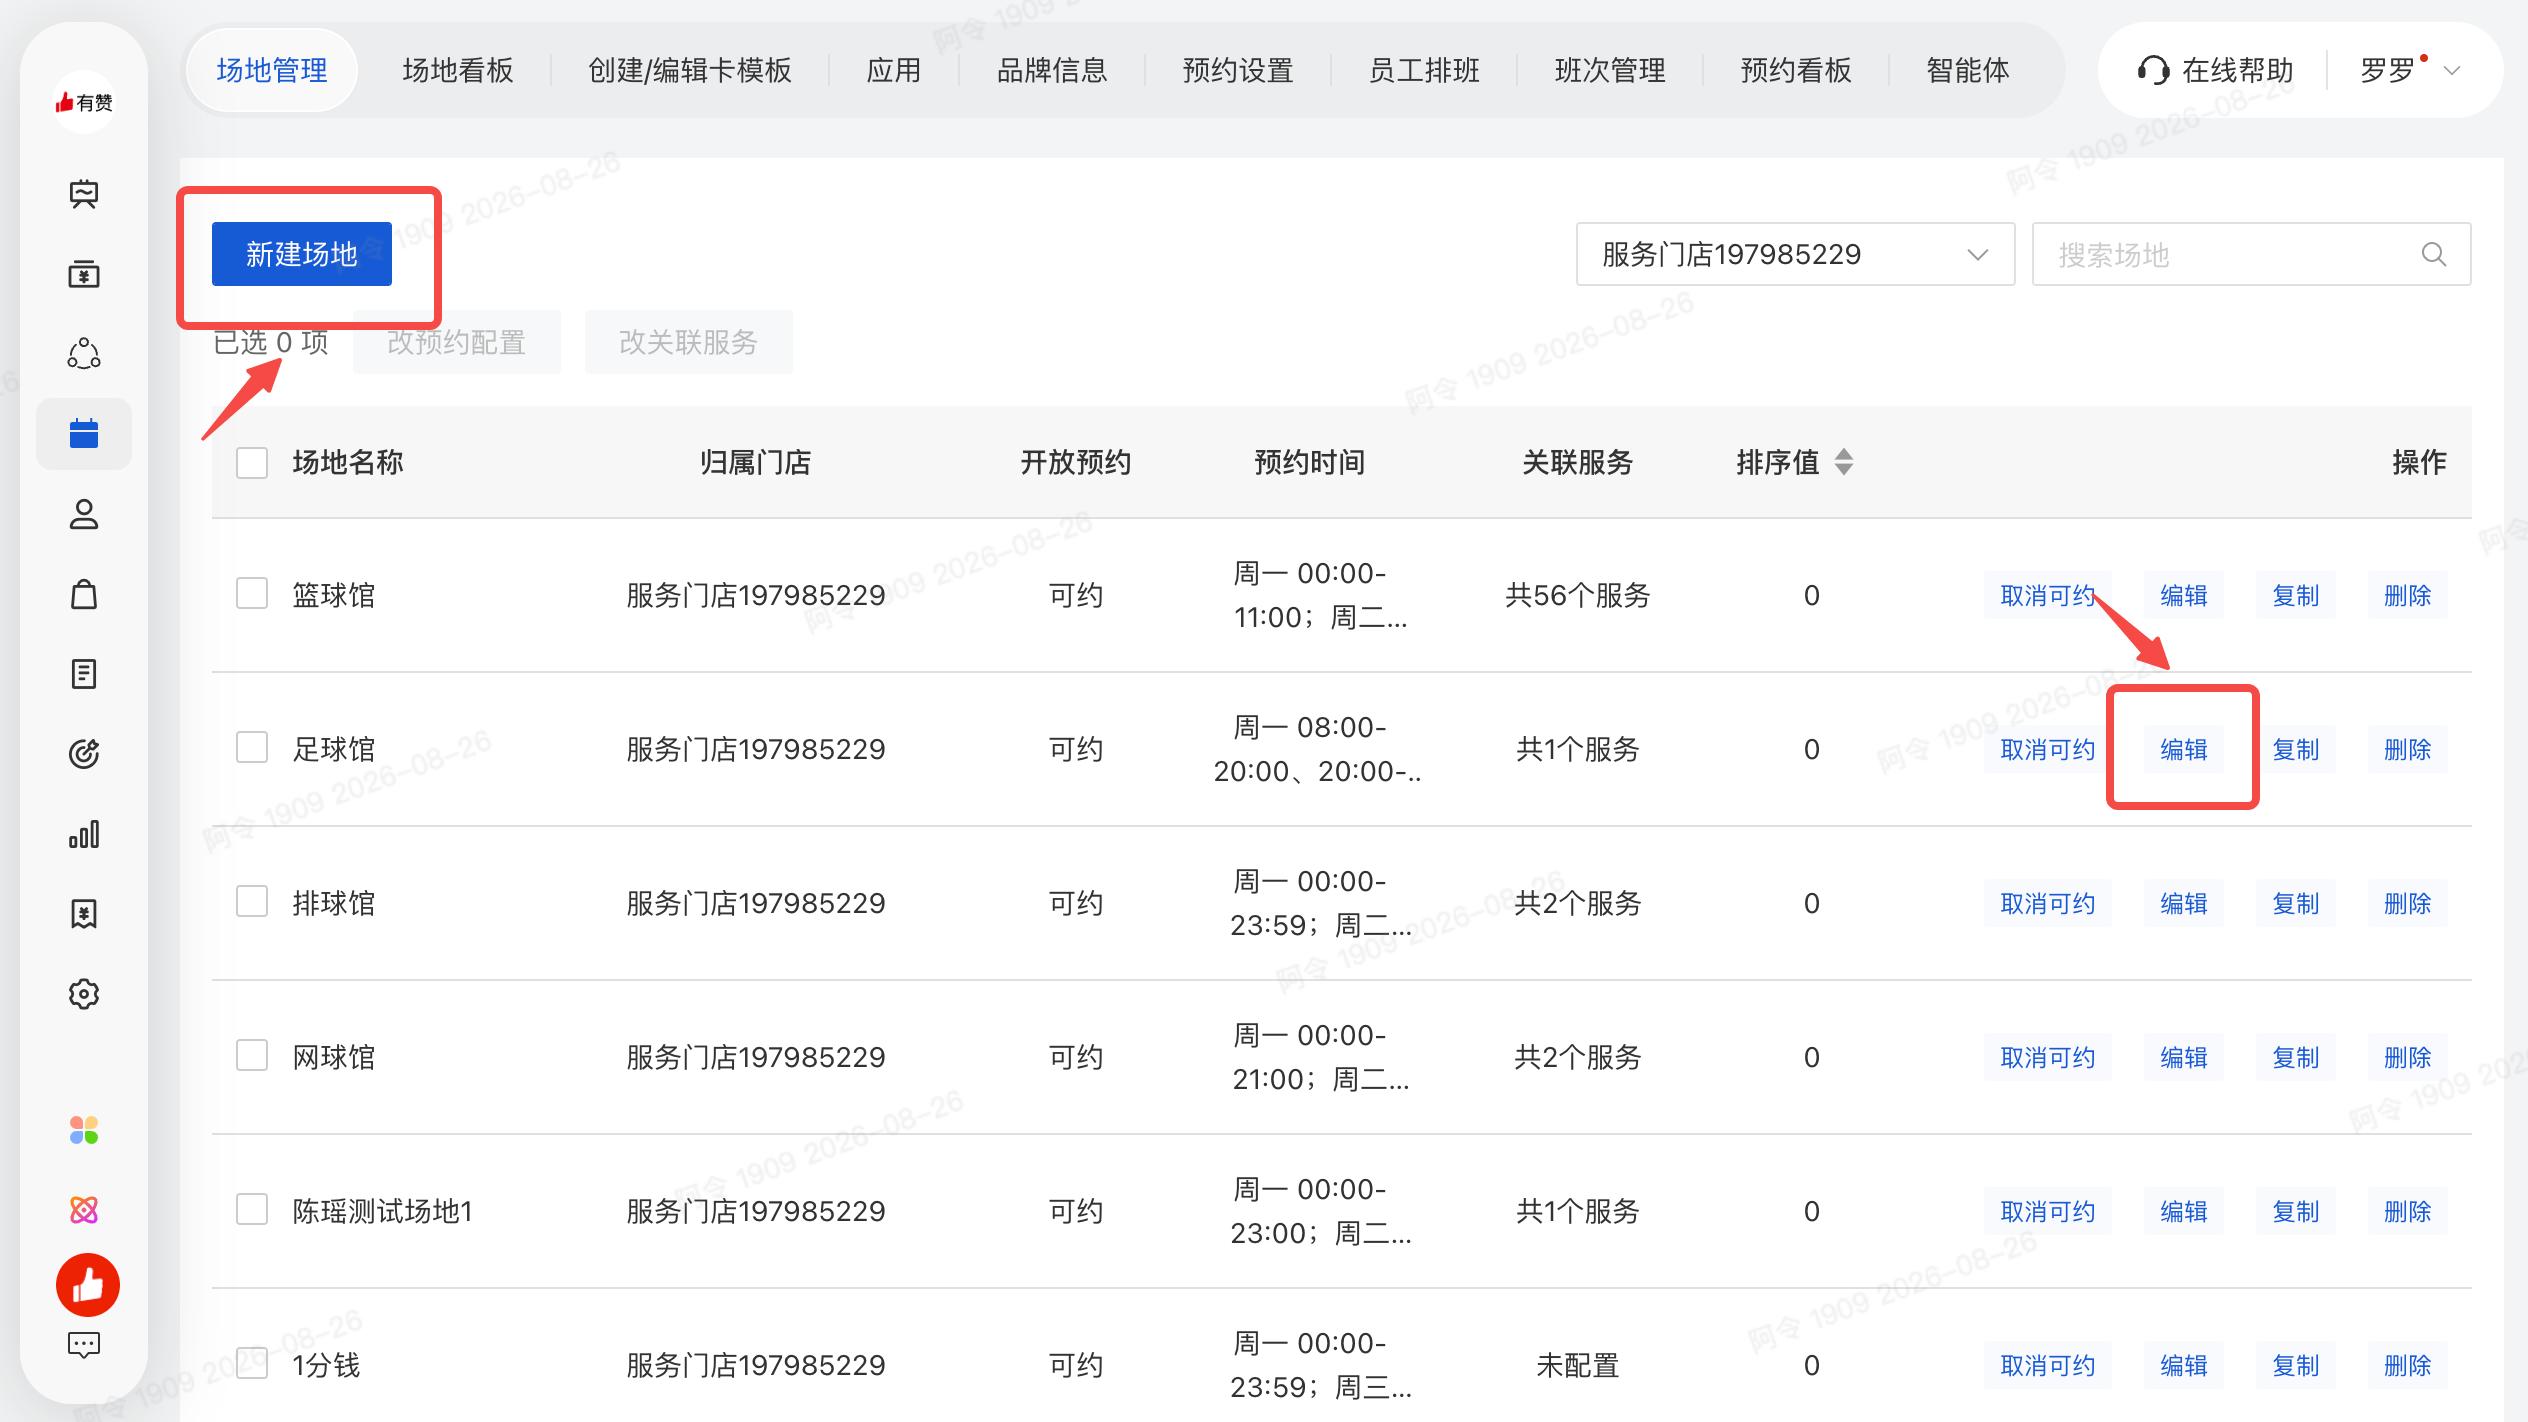Click the search magnifier icon

coord(2434,254)
